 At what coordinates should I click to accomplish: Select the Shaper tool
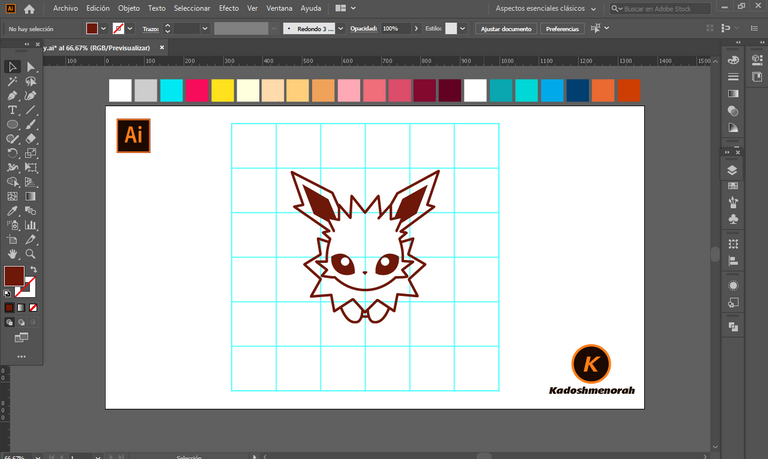click(12, 139)
